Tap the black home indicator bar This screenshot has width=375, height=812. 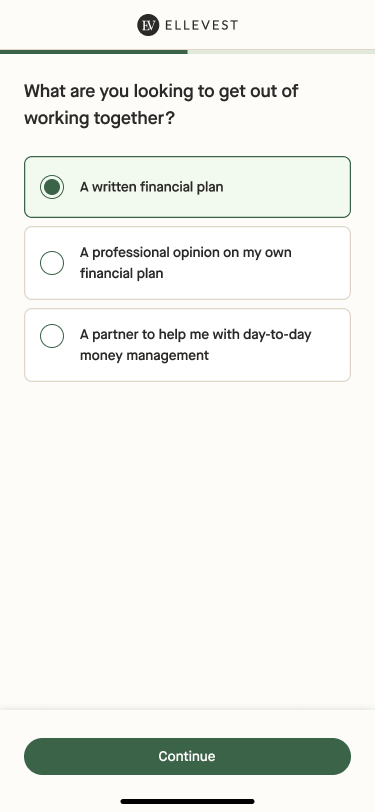pyautogui.click(x=188, y=802)
